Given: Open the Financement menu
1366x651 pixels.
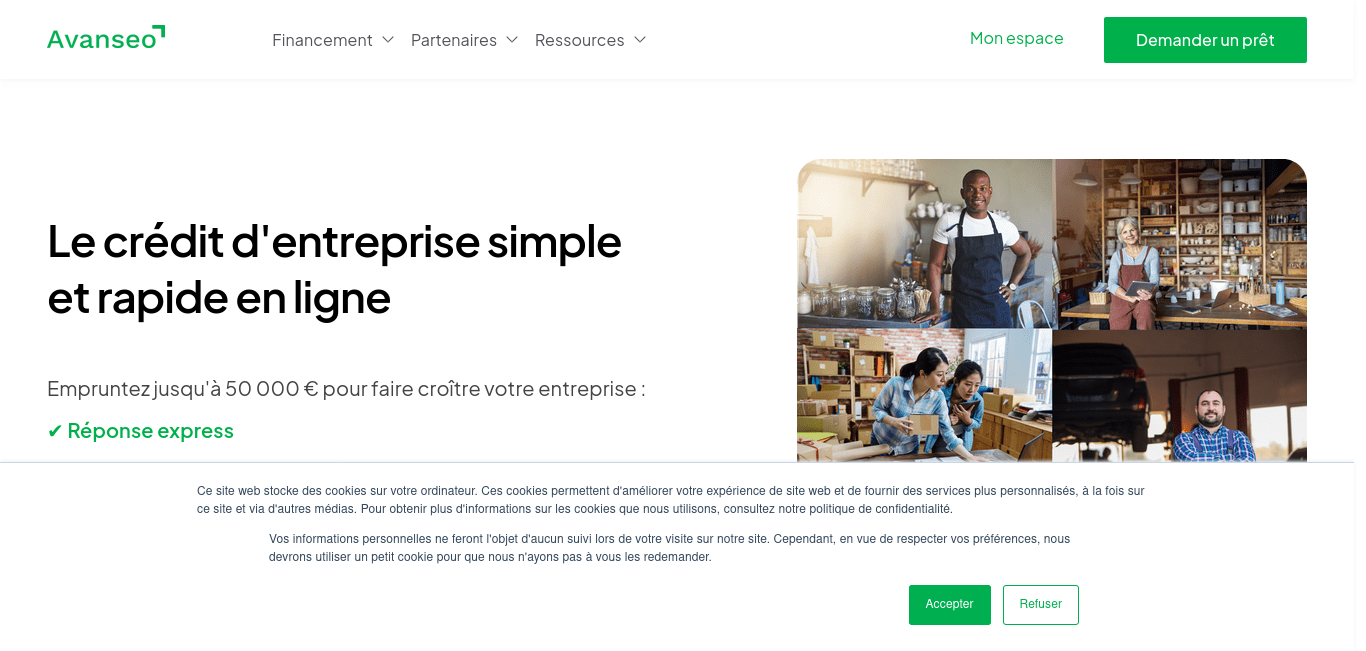Looking at the screenshot, I should pos(322,40).
